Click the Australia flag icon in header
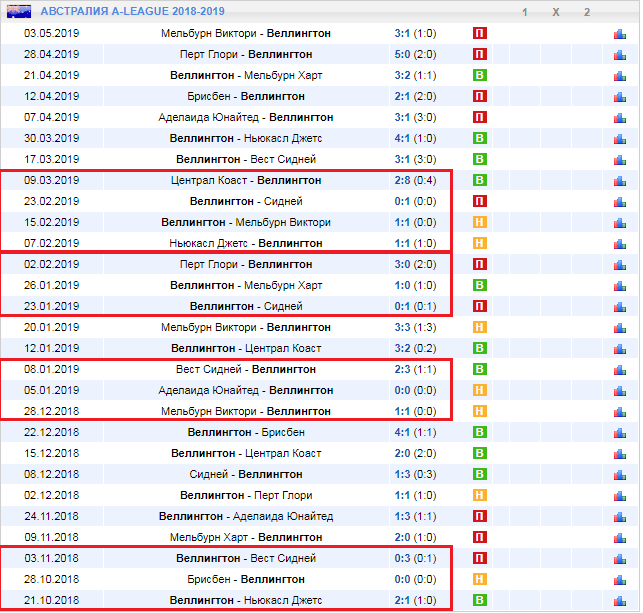This screenshot has height=613, width=643. 19,11
